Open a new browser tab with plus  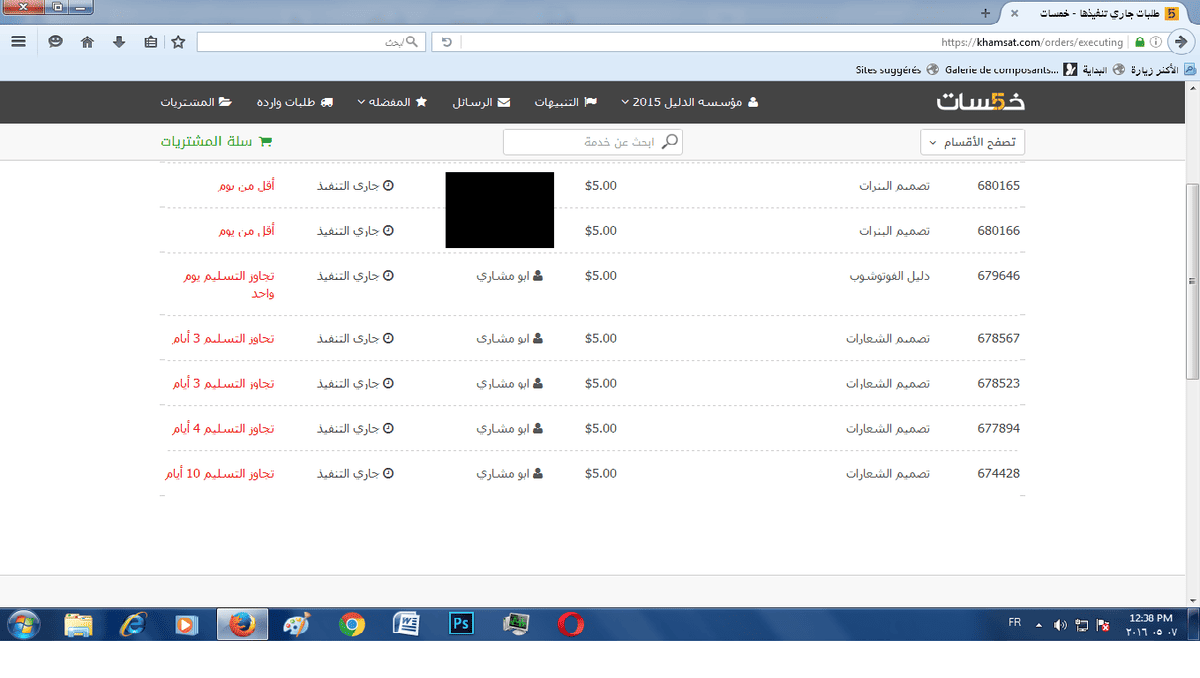click(985, 13)
